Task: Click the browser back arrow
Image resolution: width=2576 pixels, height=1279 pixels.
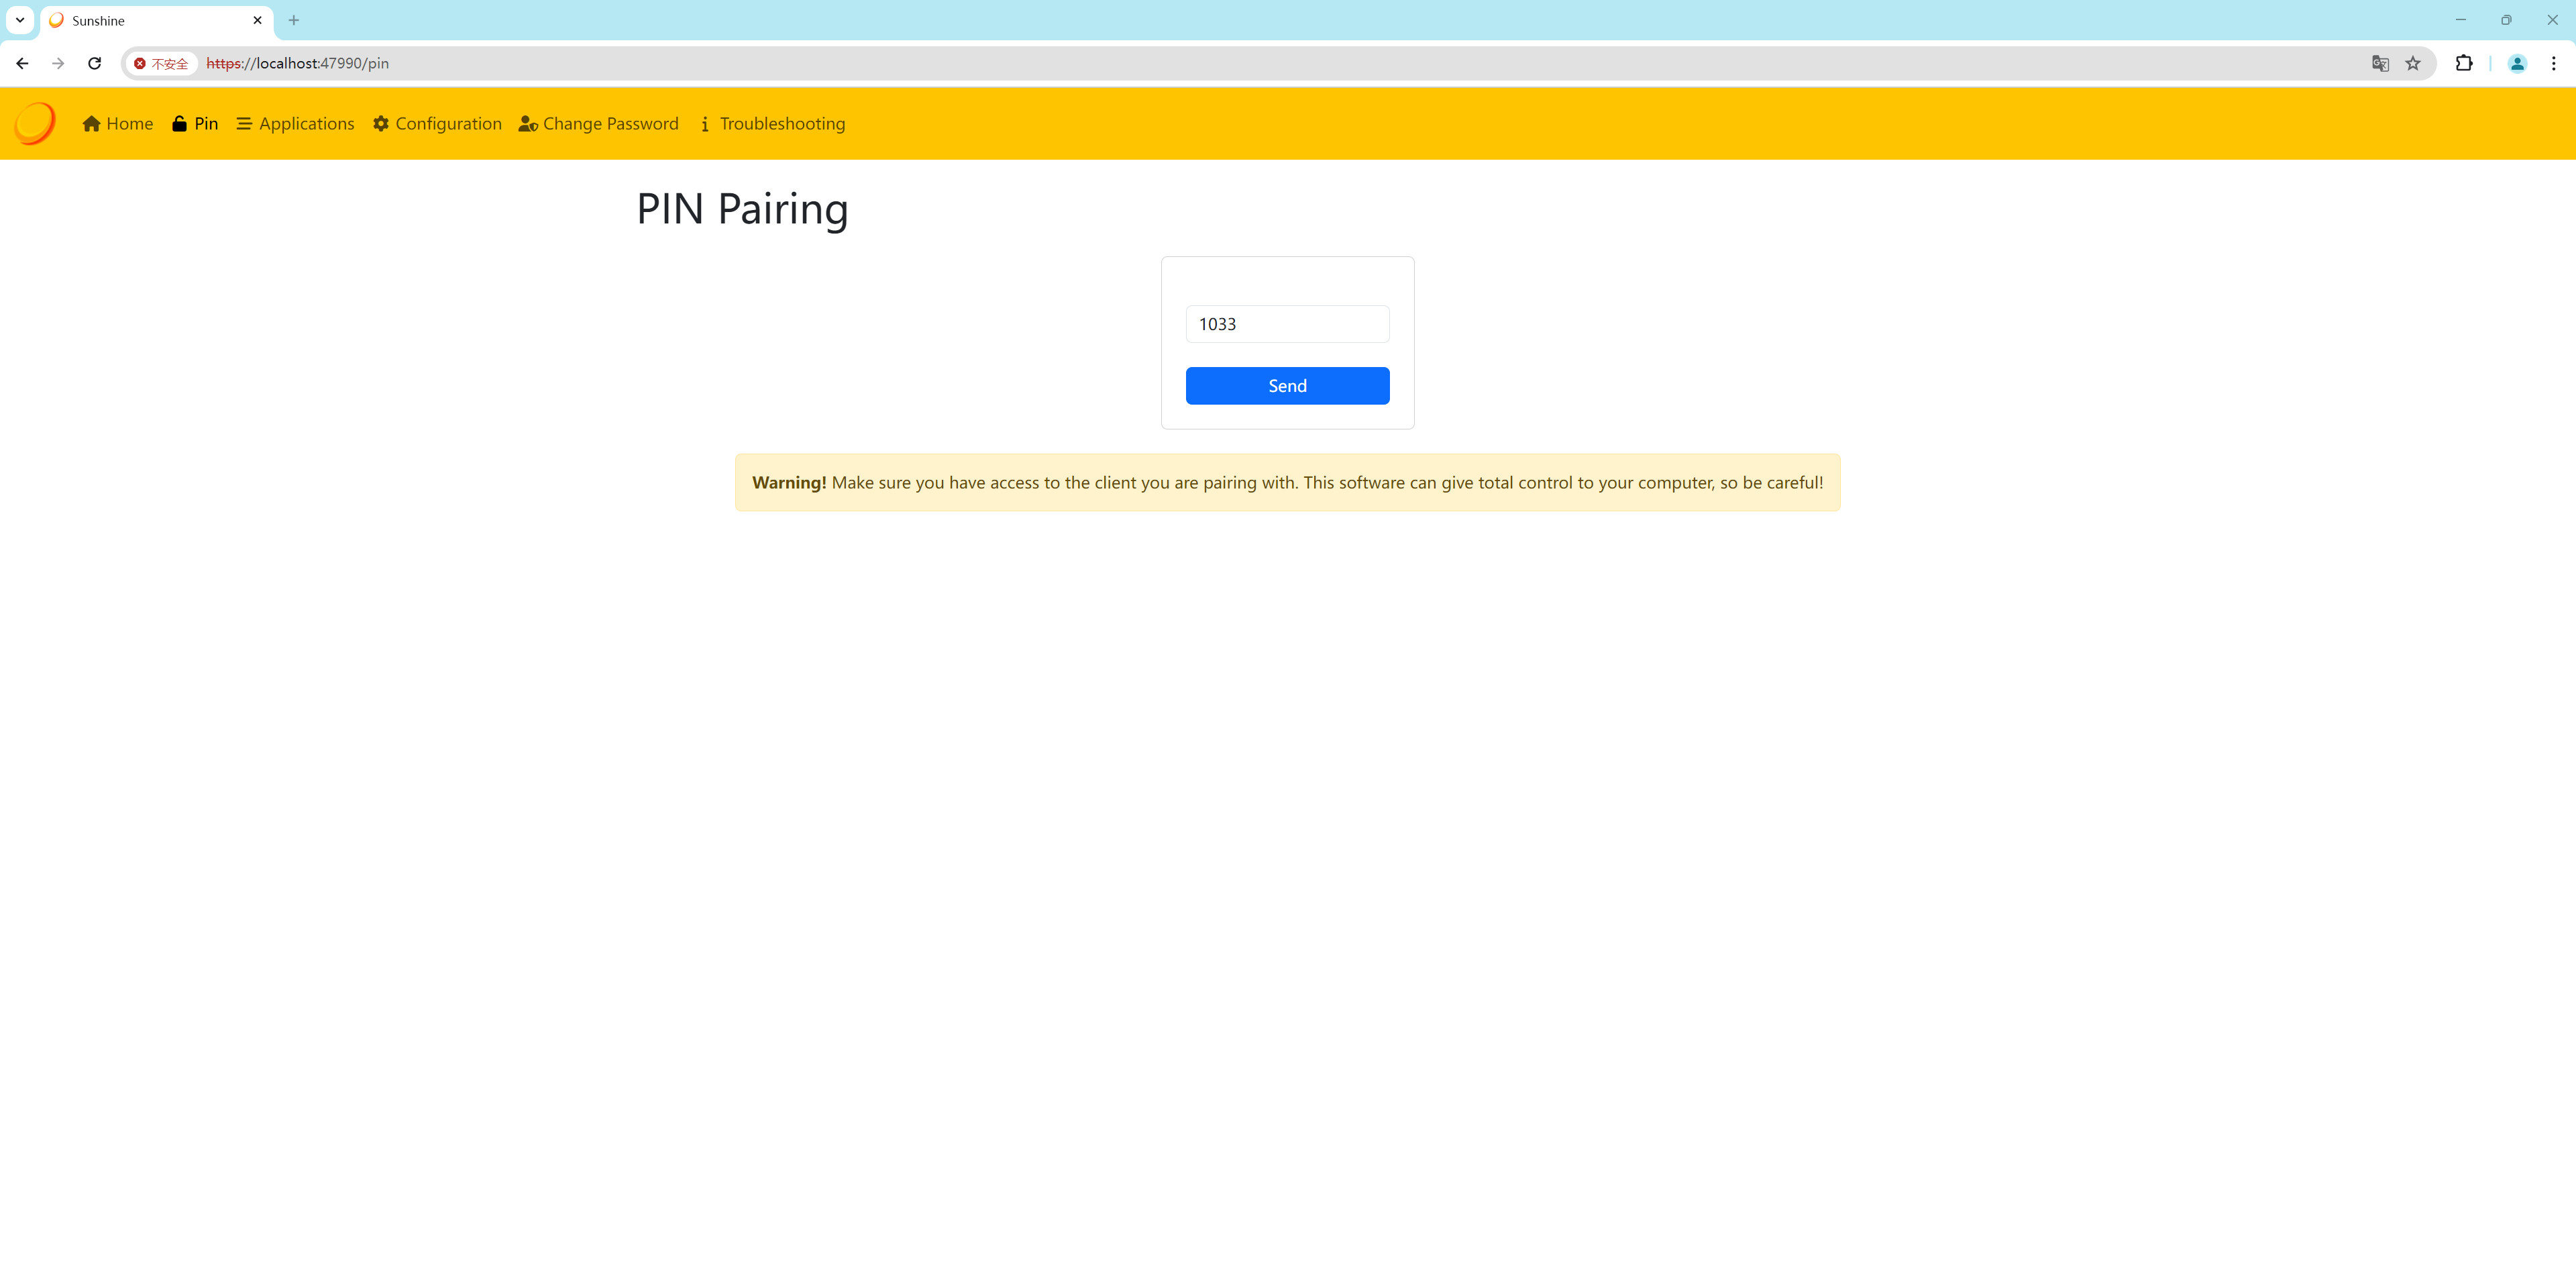Action: pyautogui.click(x=22, y=63)
